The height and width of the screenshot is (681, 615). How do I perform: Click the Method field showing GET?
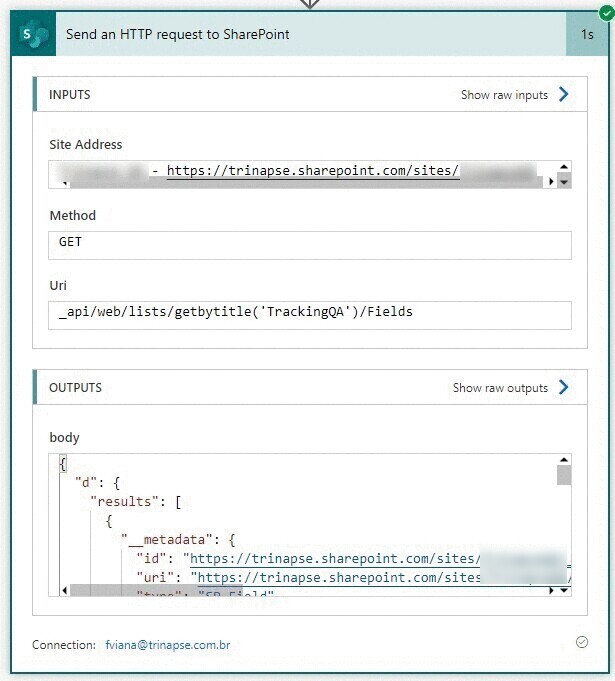[x=311, y=245]
